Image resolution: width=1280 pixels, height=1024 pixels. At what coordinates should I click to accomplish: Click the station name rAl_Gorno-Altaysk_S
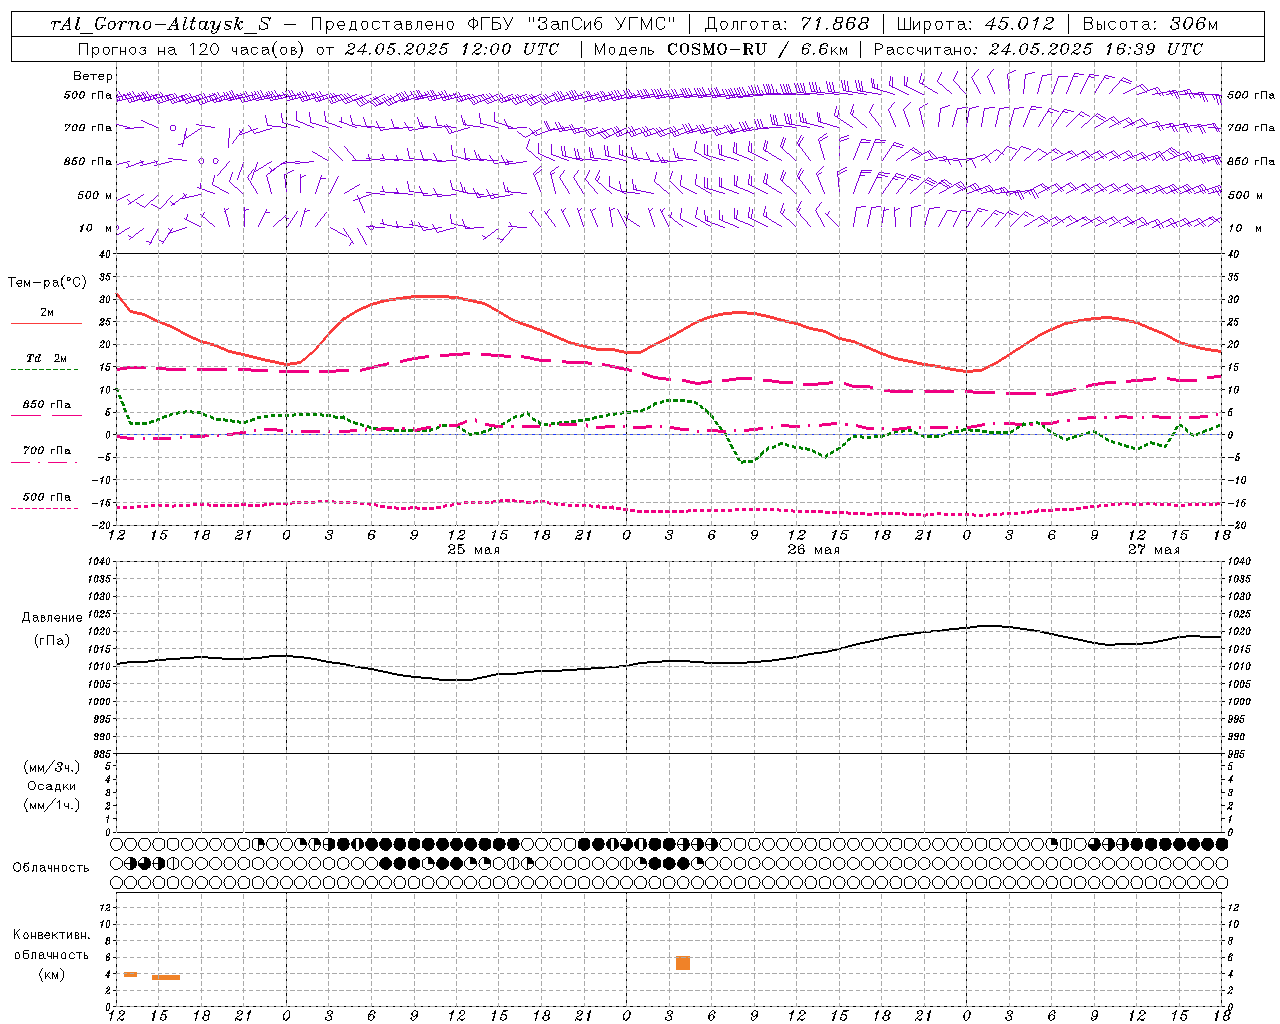pos(160,24)
